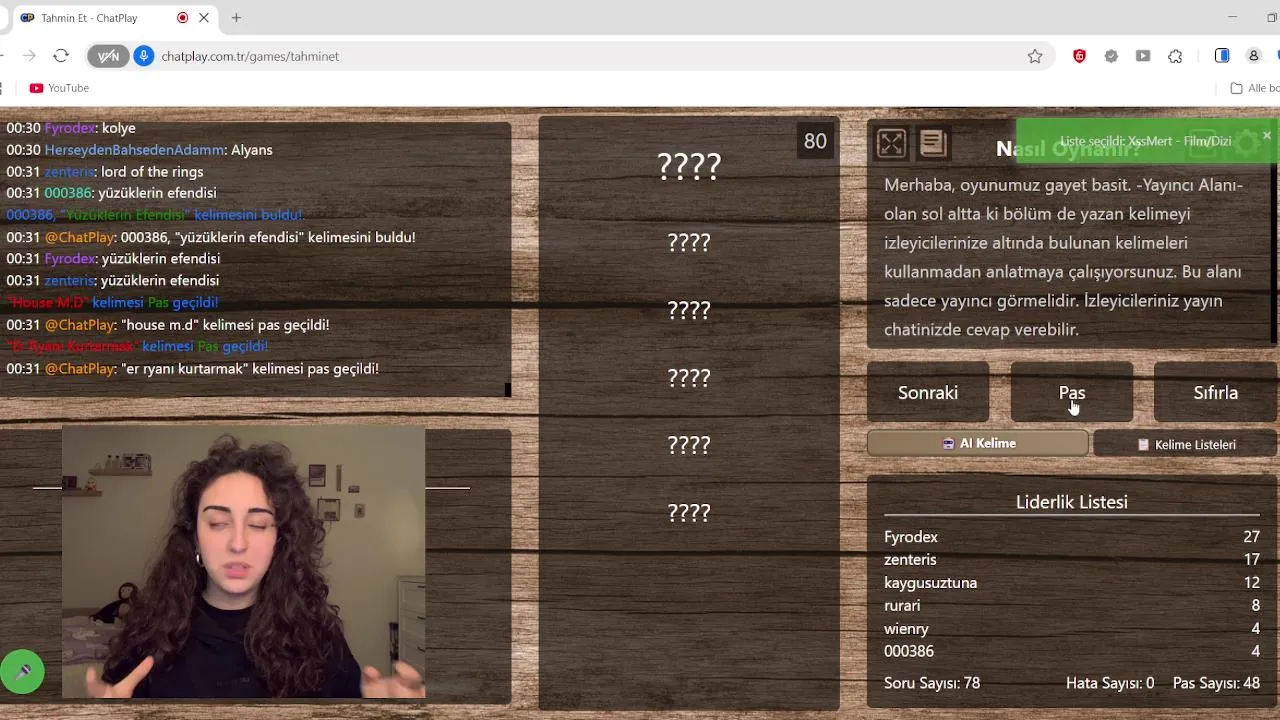Dismiss the green 'Liste seçildi' notification

(x=1266, y=135)
